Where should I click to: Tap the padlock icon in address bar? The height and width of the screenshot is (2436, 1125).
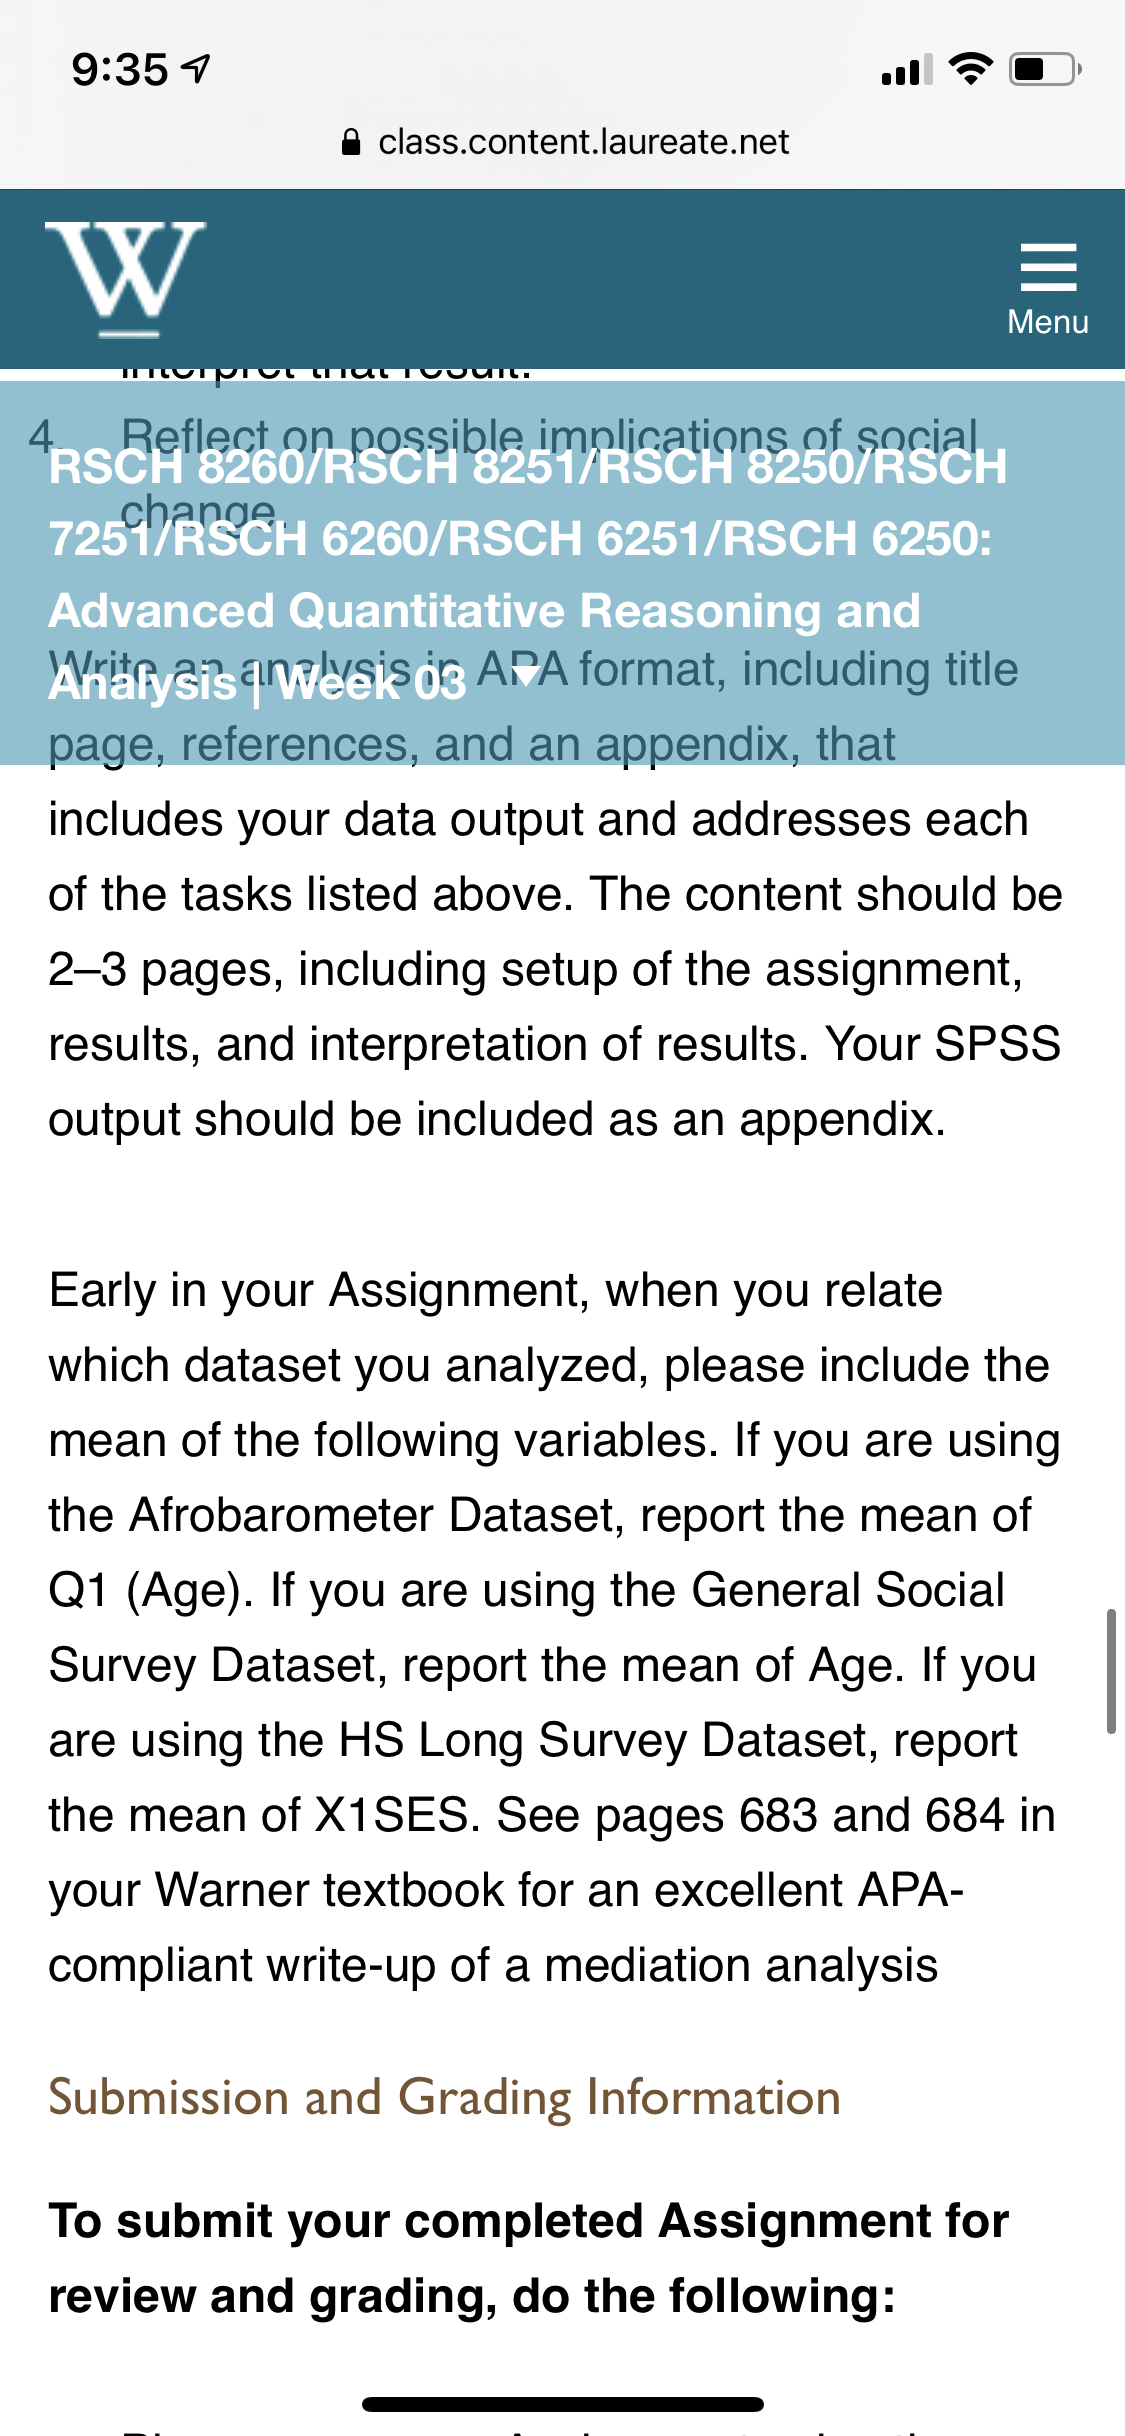coord(351,142)
